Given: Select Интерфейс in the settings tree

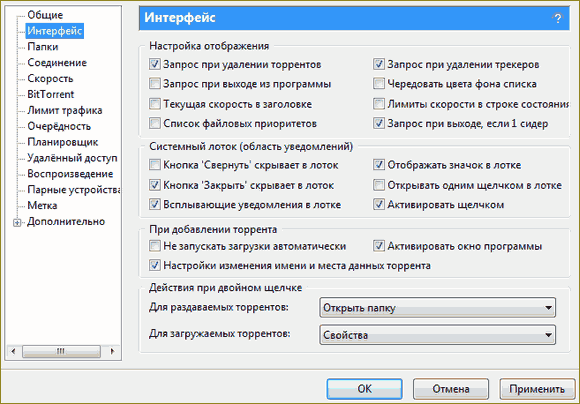Looking at the screenshot, I should 55,31.
